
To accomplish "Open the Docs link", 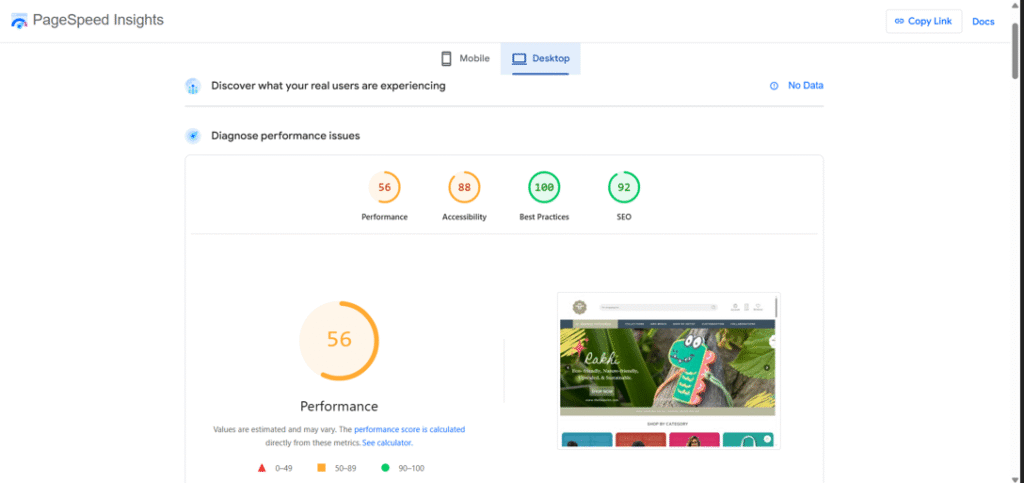I will pyautogui.click(x=983, y=21).
